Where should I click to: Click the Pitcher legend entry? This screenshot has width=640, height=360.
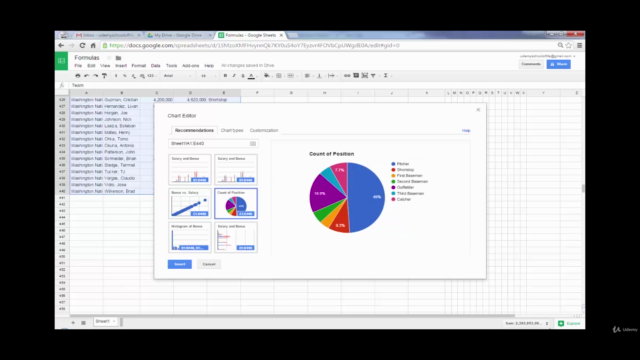pyautogui.click(x=400, y=164)
